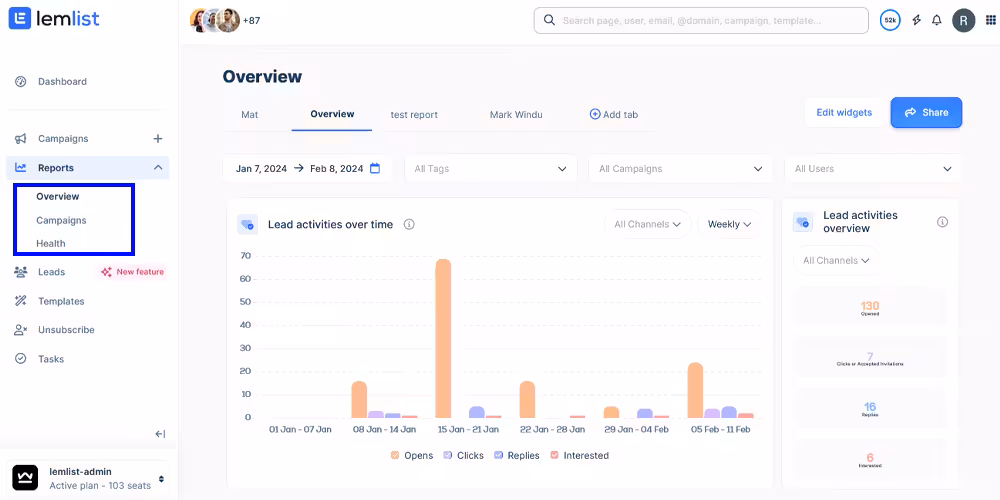Viewport: 1000px width, 500px height.
Task: Toggle the Opens legend series
Action: click(x=411, y=456)
